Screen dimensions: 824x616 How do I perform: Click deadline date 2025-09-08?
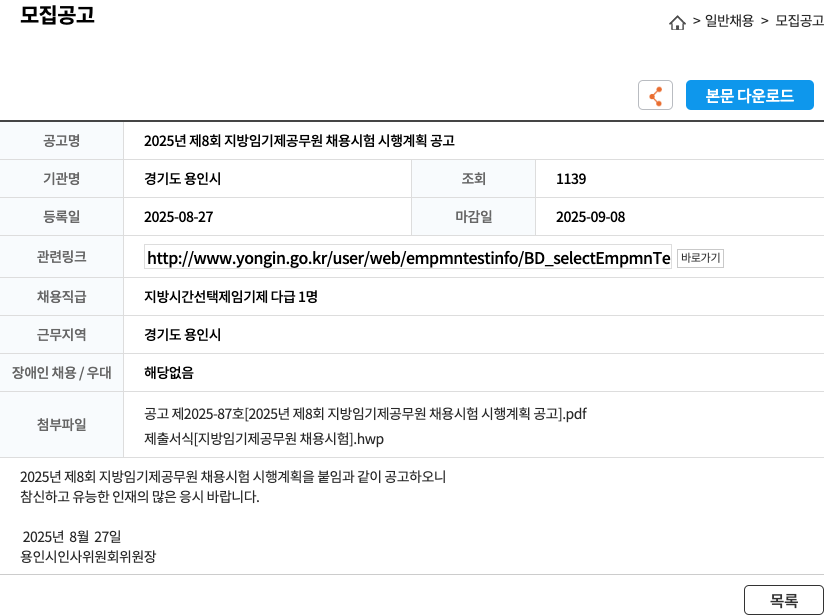tap(591, 217)
